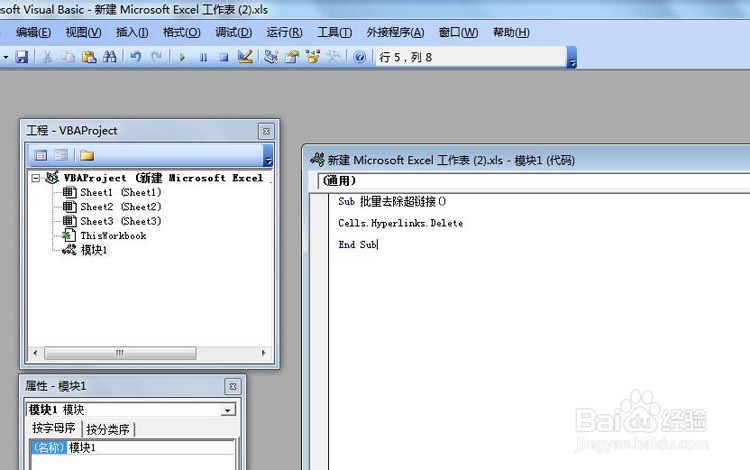Pause execution with the Break icon
The image size is (750, 470).
[x=203, y=57]
